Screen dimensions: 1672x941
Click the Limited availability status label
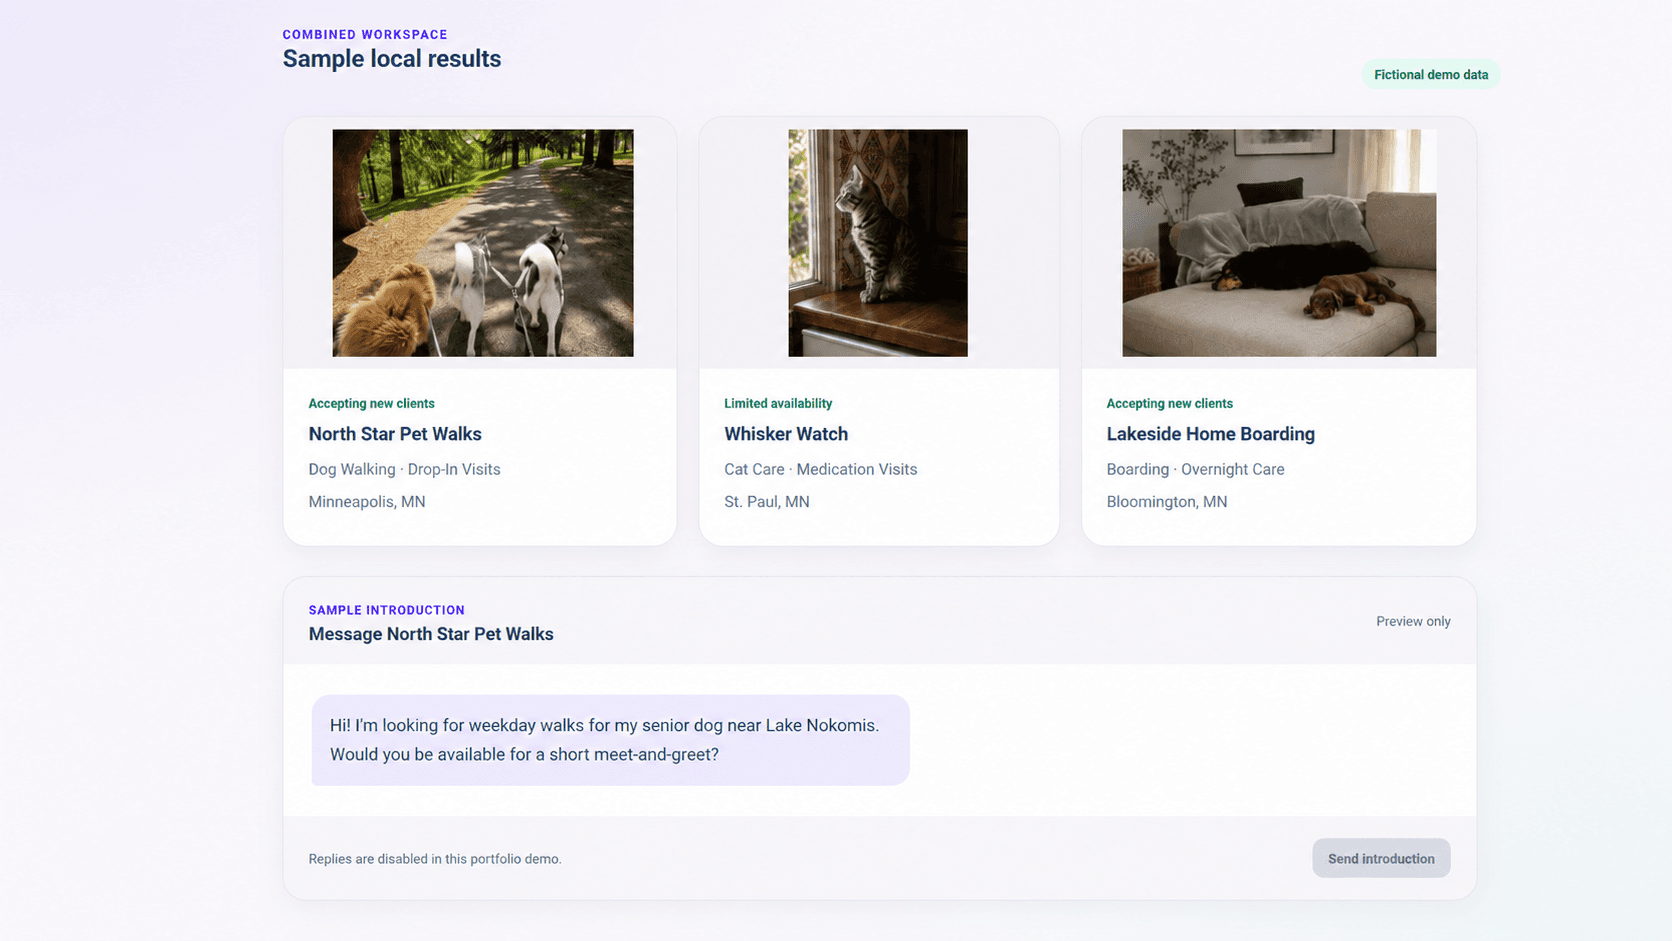(x=778, y=404)
